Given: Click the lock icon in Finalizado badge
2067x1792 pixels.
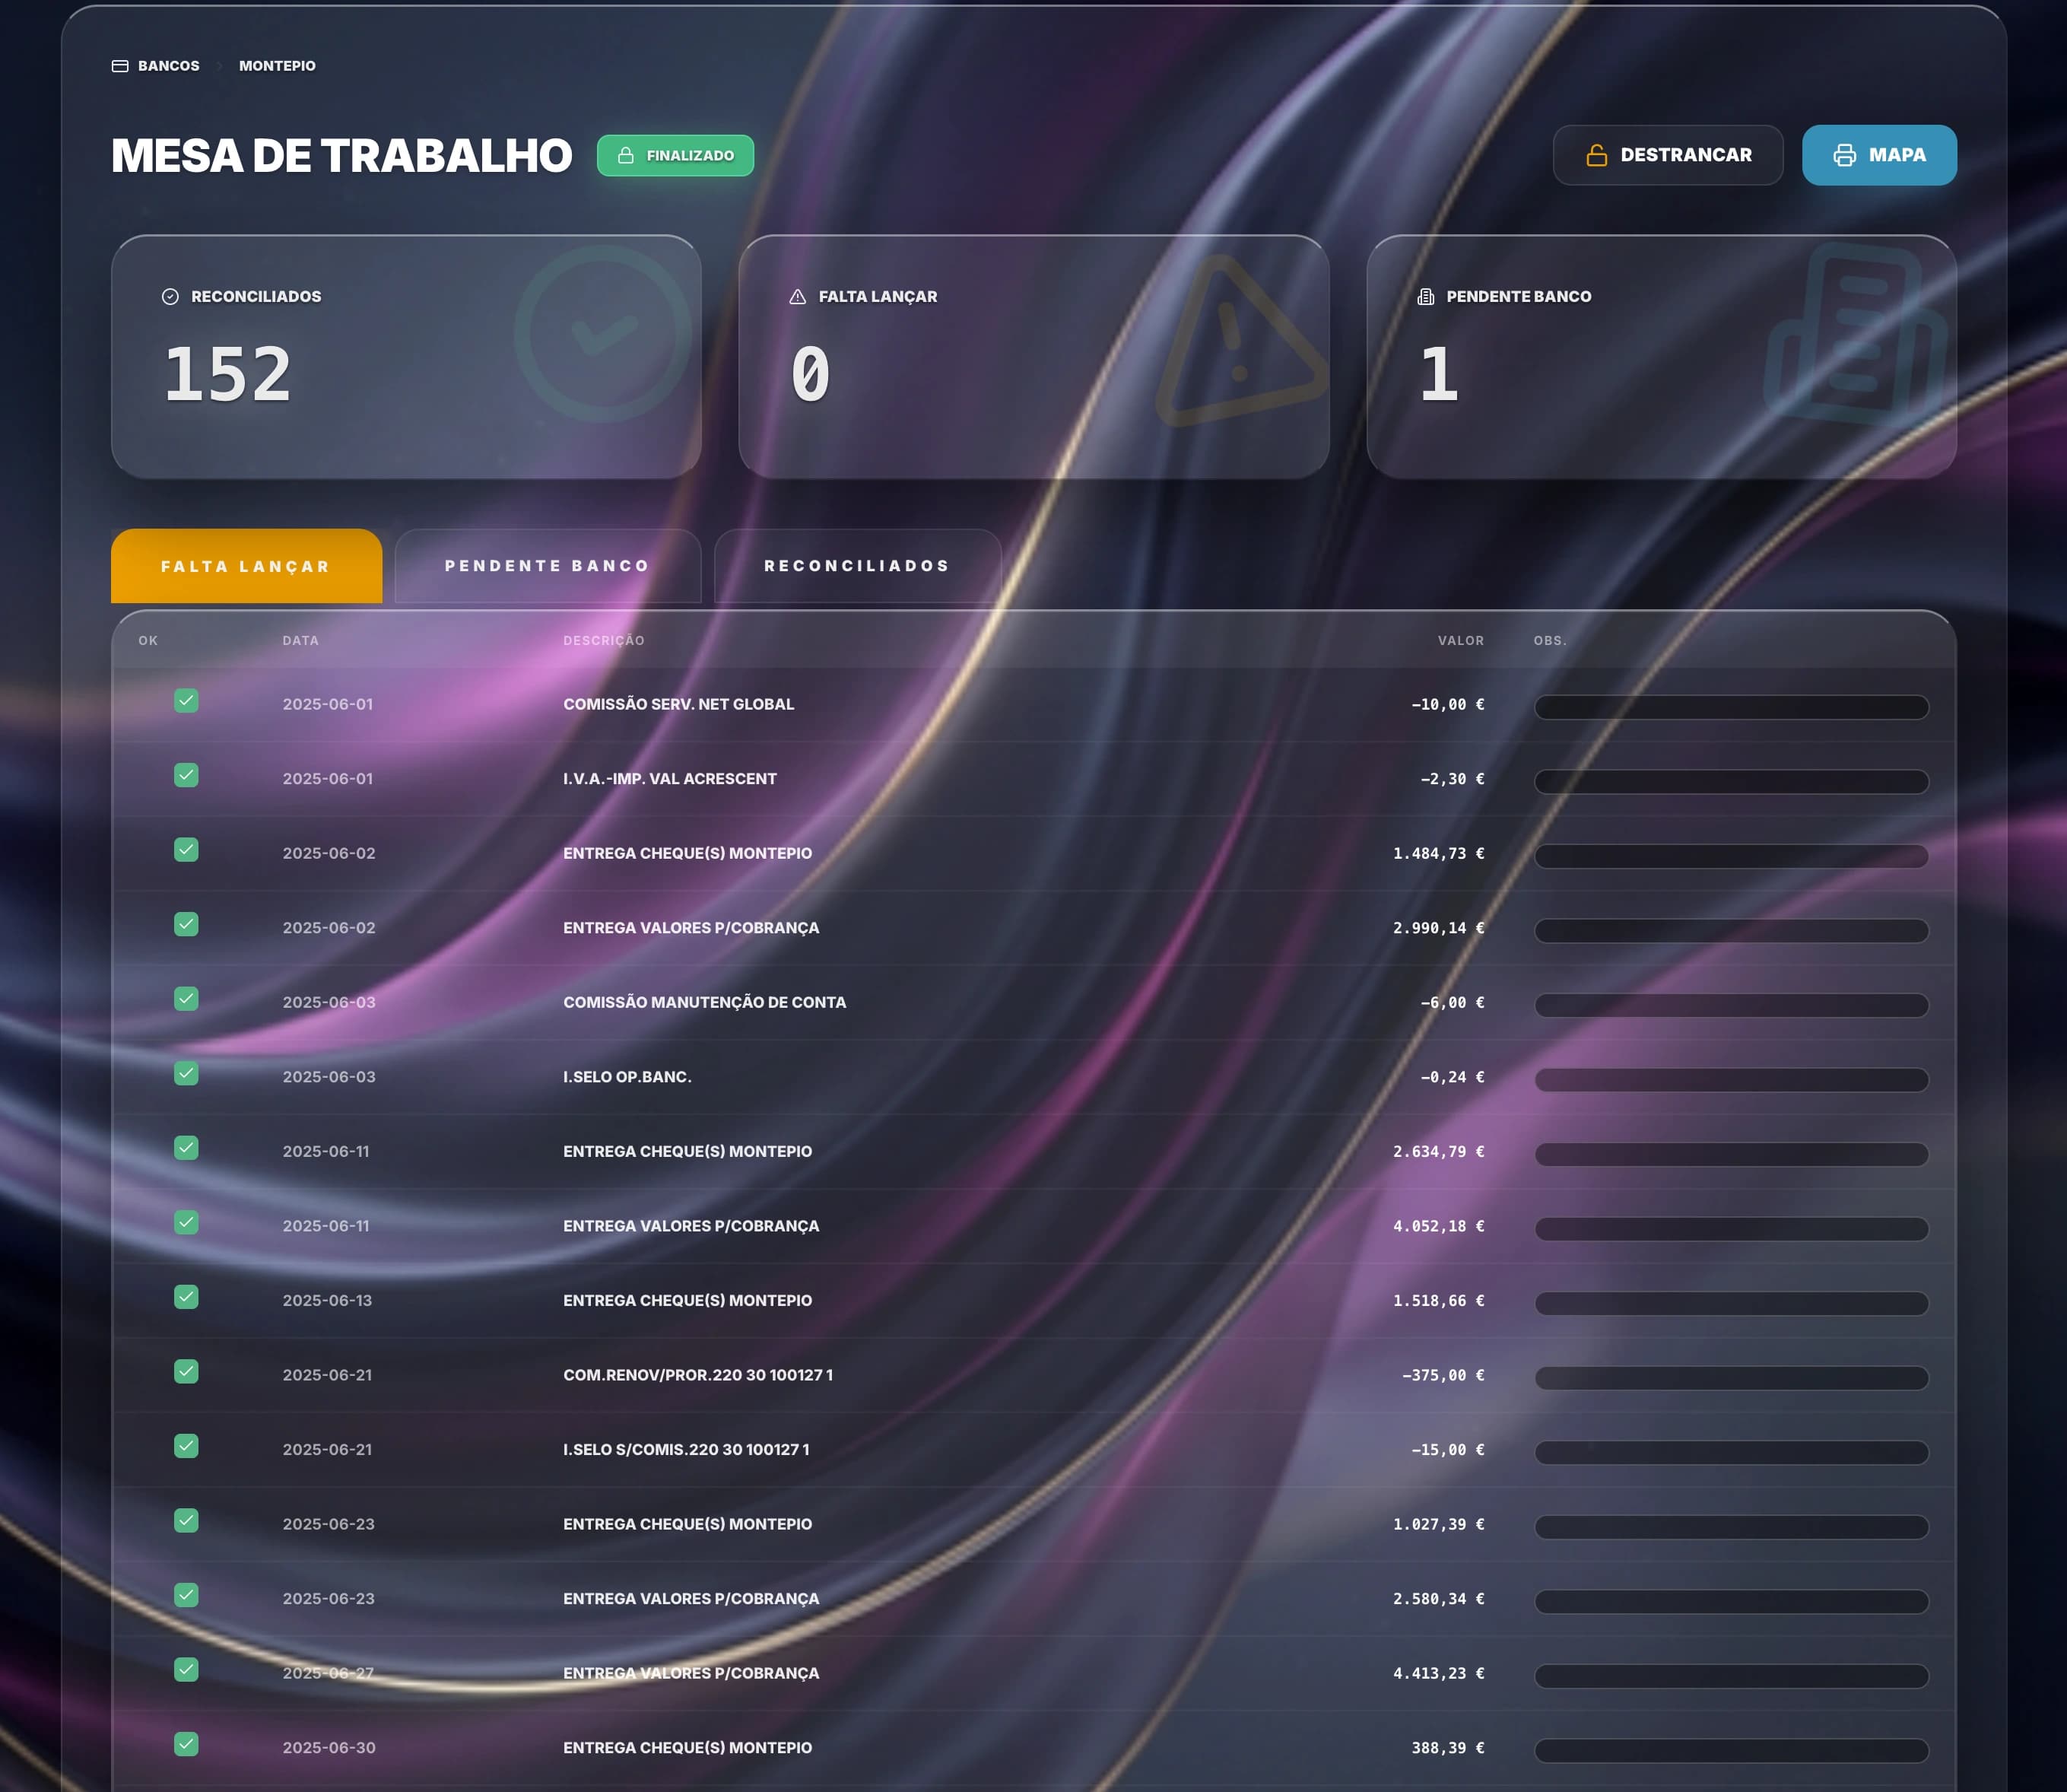Looking at the screenshot, I should 626,155.
